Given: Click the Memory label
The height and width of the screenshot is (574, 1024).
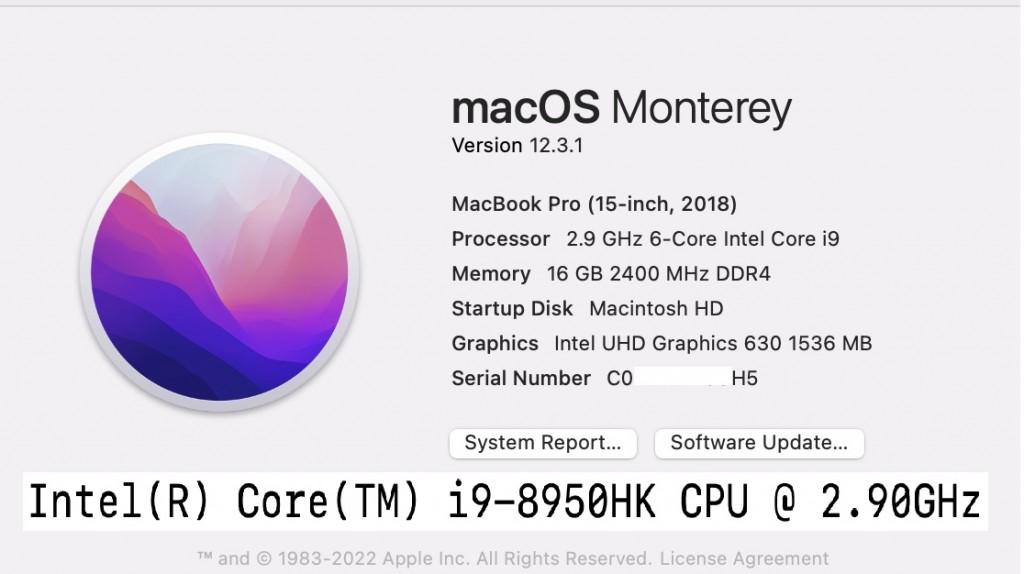Looking at the screenshot, I should [490, 274].
